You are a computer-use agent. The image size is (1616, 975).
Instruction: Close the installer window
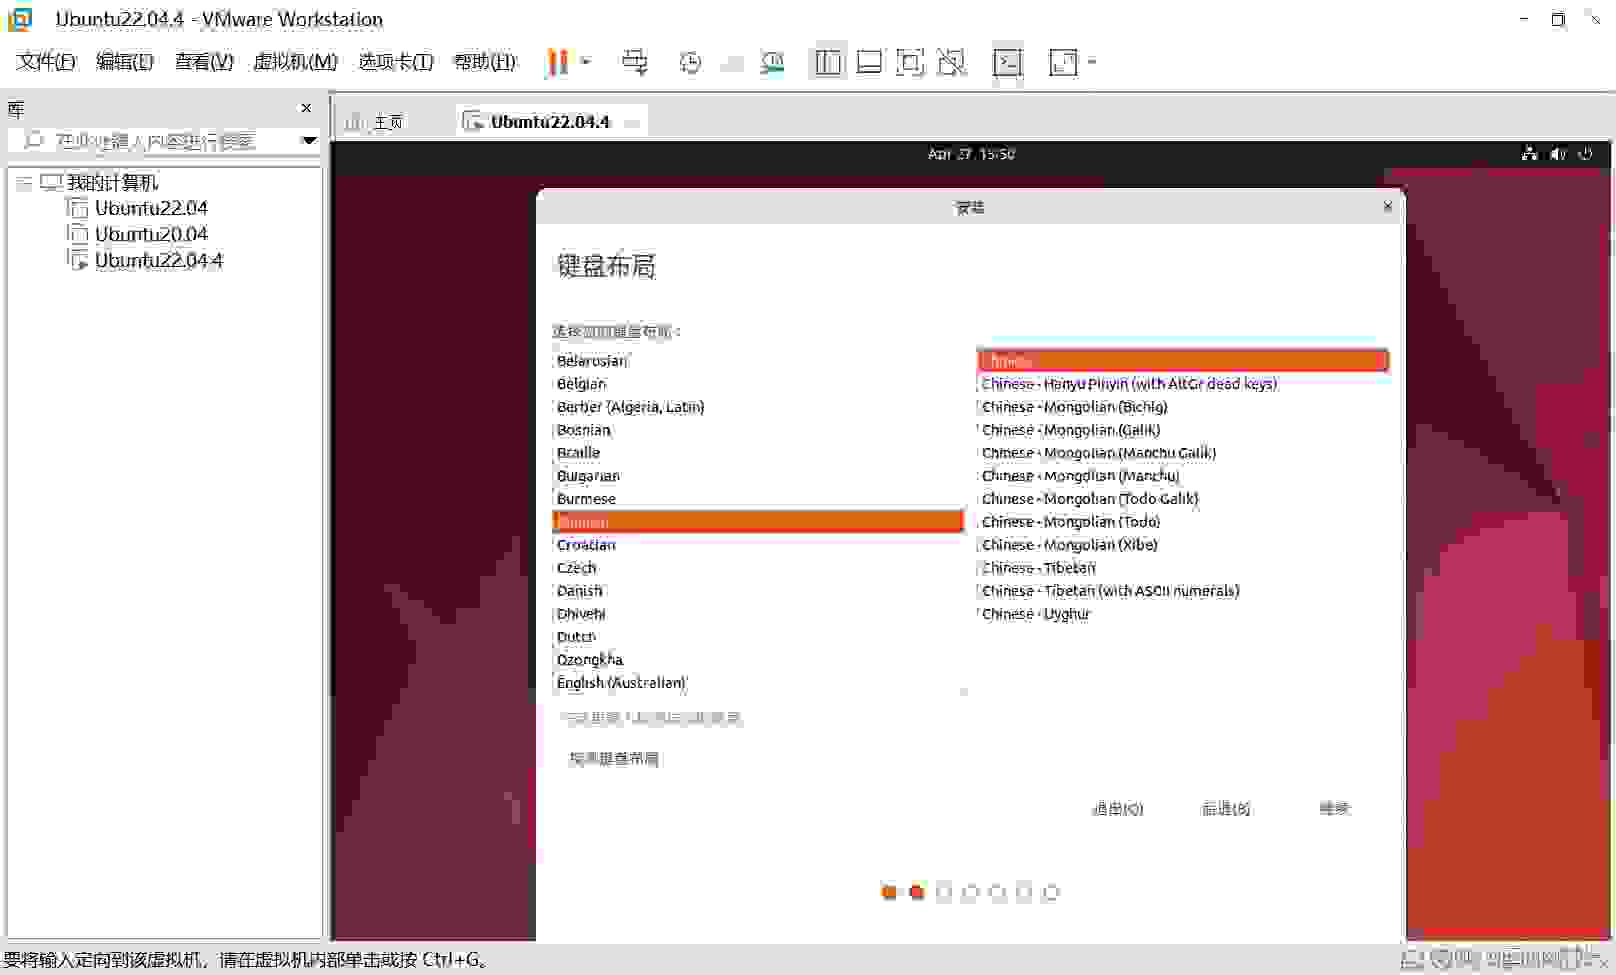(1387, 206)
